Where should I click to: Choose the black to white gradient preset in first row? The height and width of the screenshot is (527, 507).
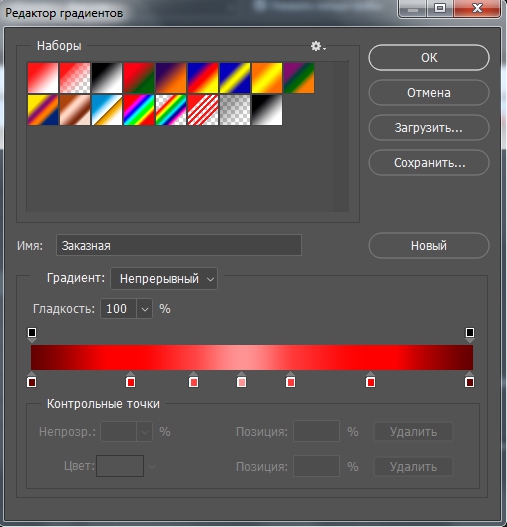pos(107,78)
